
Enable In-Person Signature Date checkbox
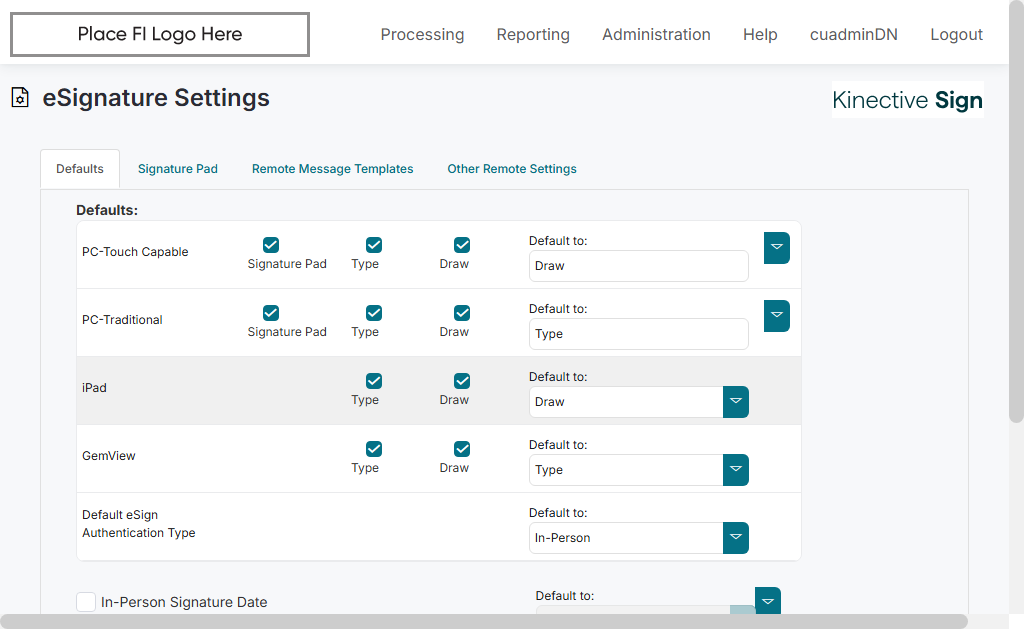click(x=86, y=601)
